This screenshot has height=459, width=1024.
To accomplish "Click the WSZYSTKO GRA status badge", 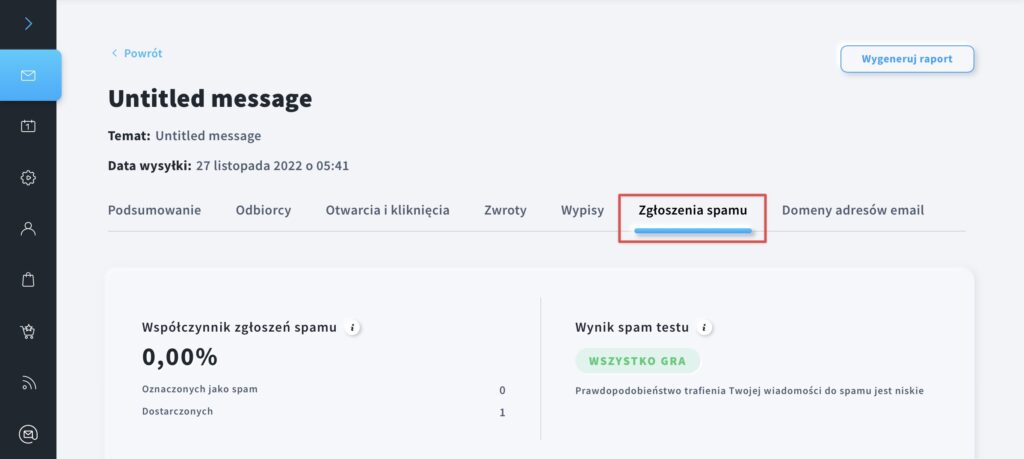I will [x=637, y=361].
